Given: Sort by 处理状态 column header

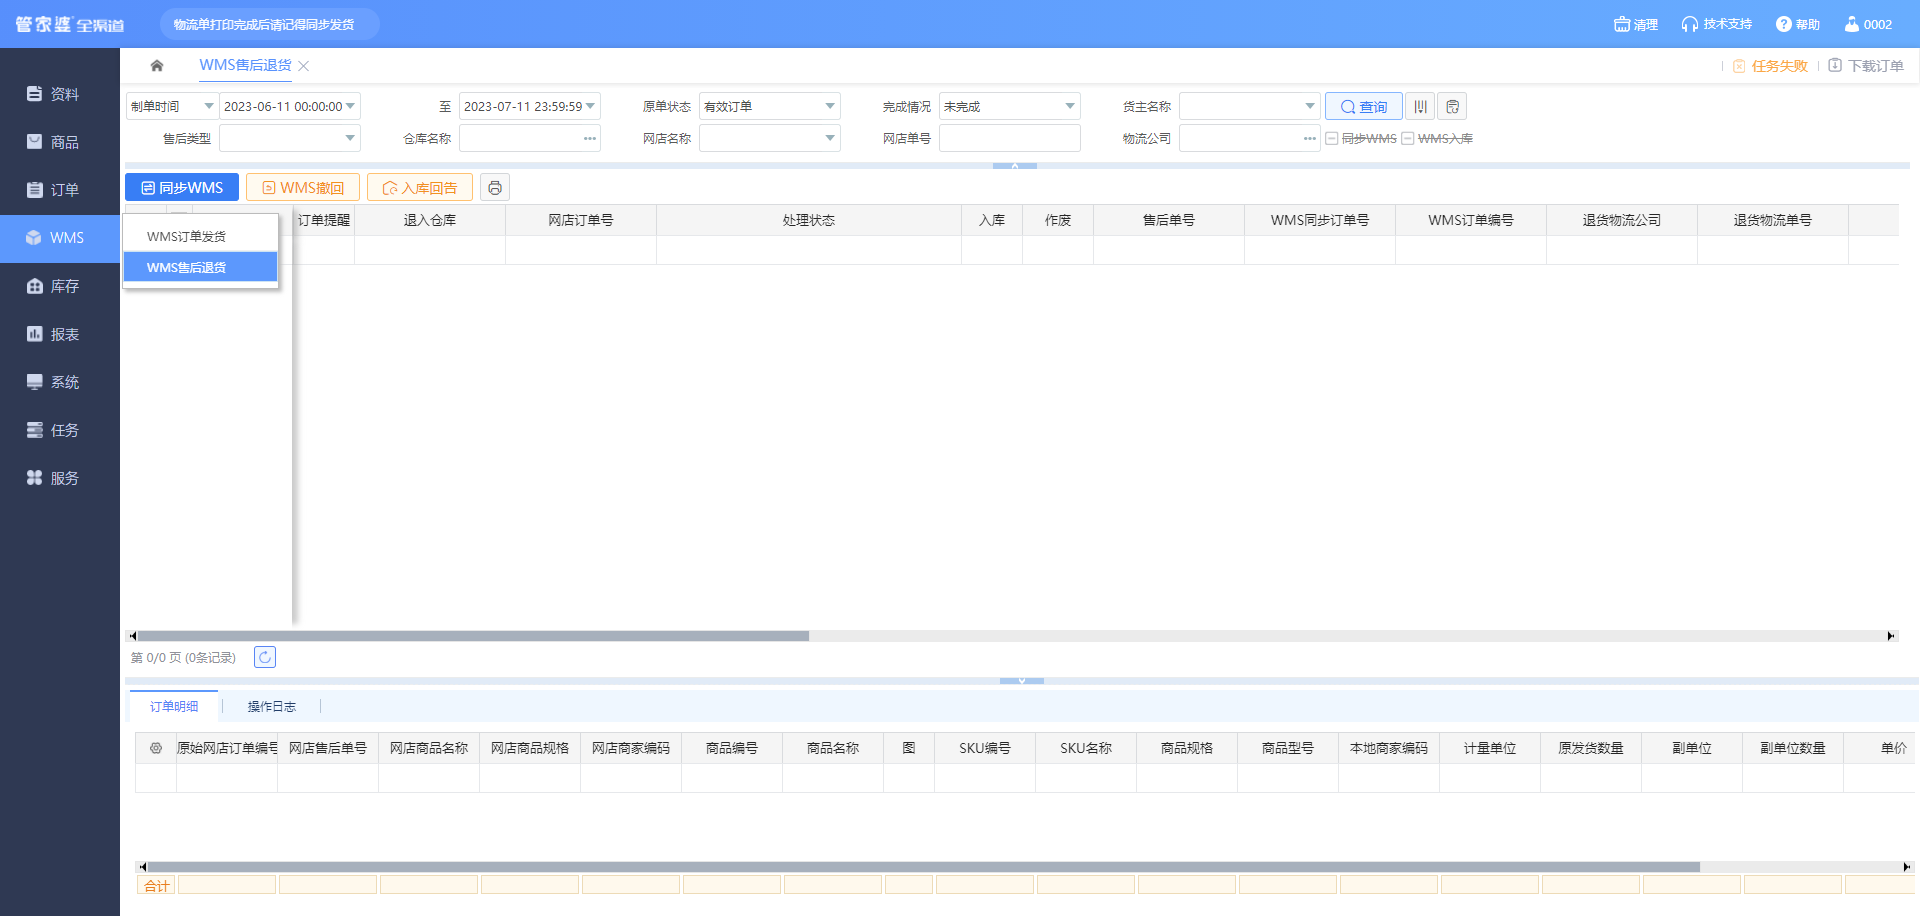Looking at the screenshot, I should (809, 220).
